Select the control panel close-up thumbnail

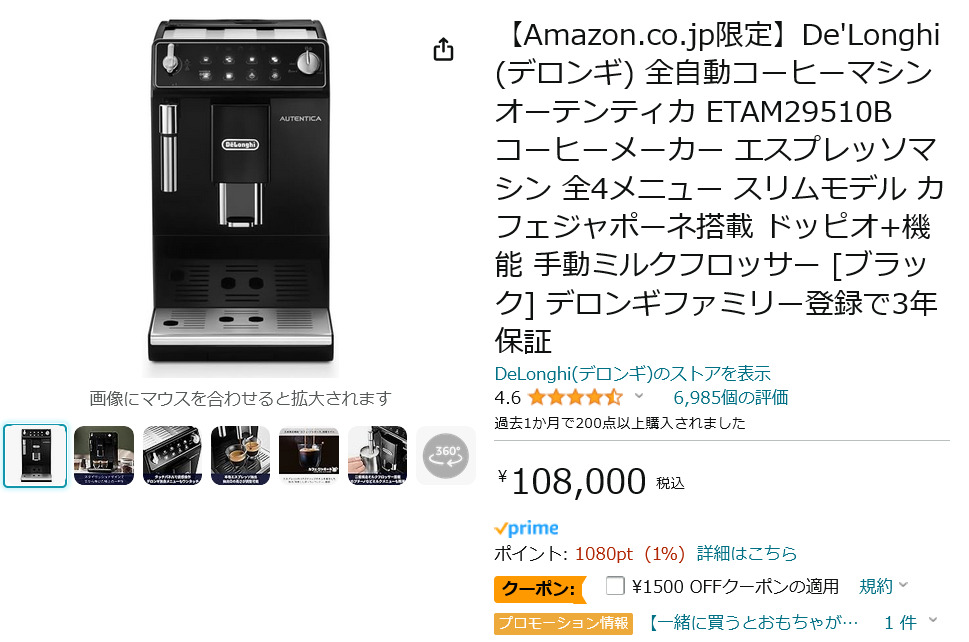pyautogui.click(x=172, y=456)
